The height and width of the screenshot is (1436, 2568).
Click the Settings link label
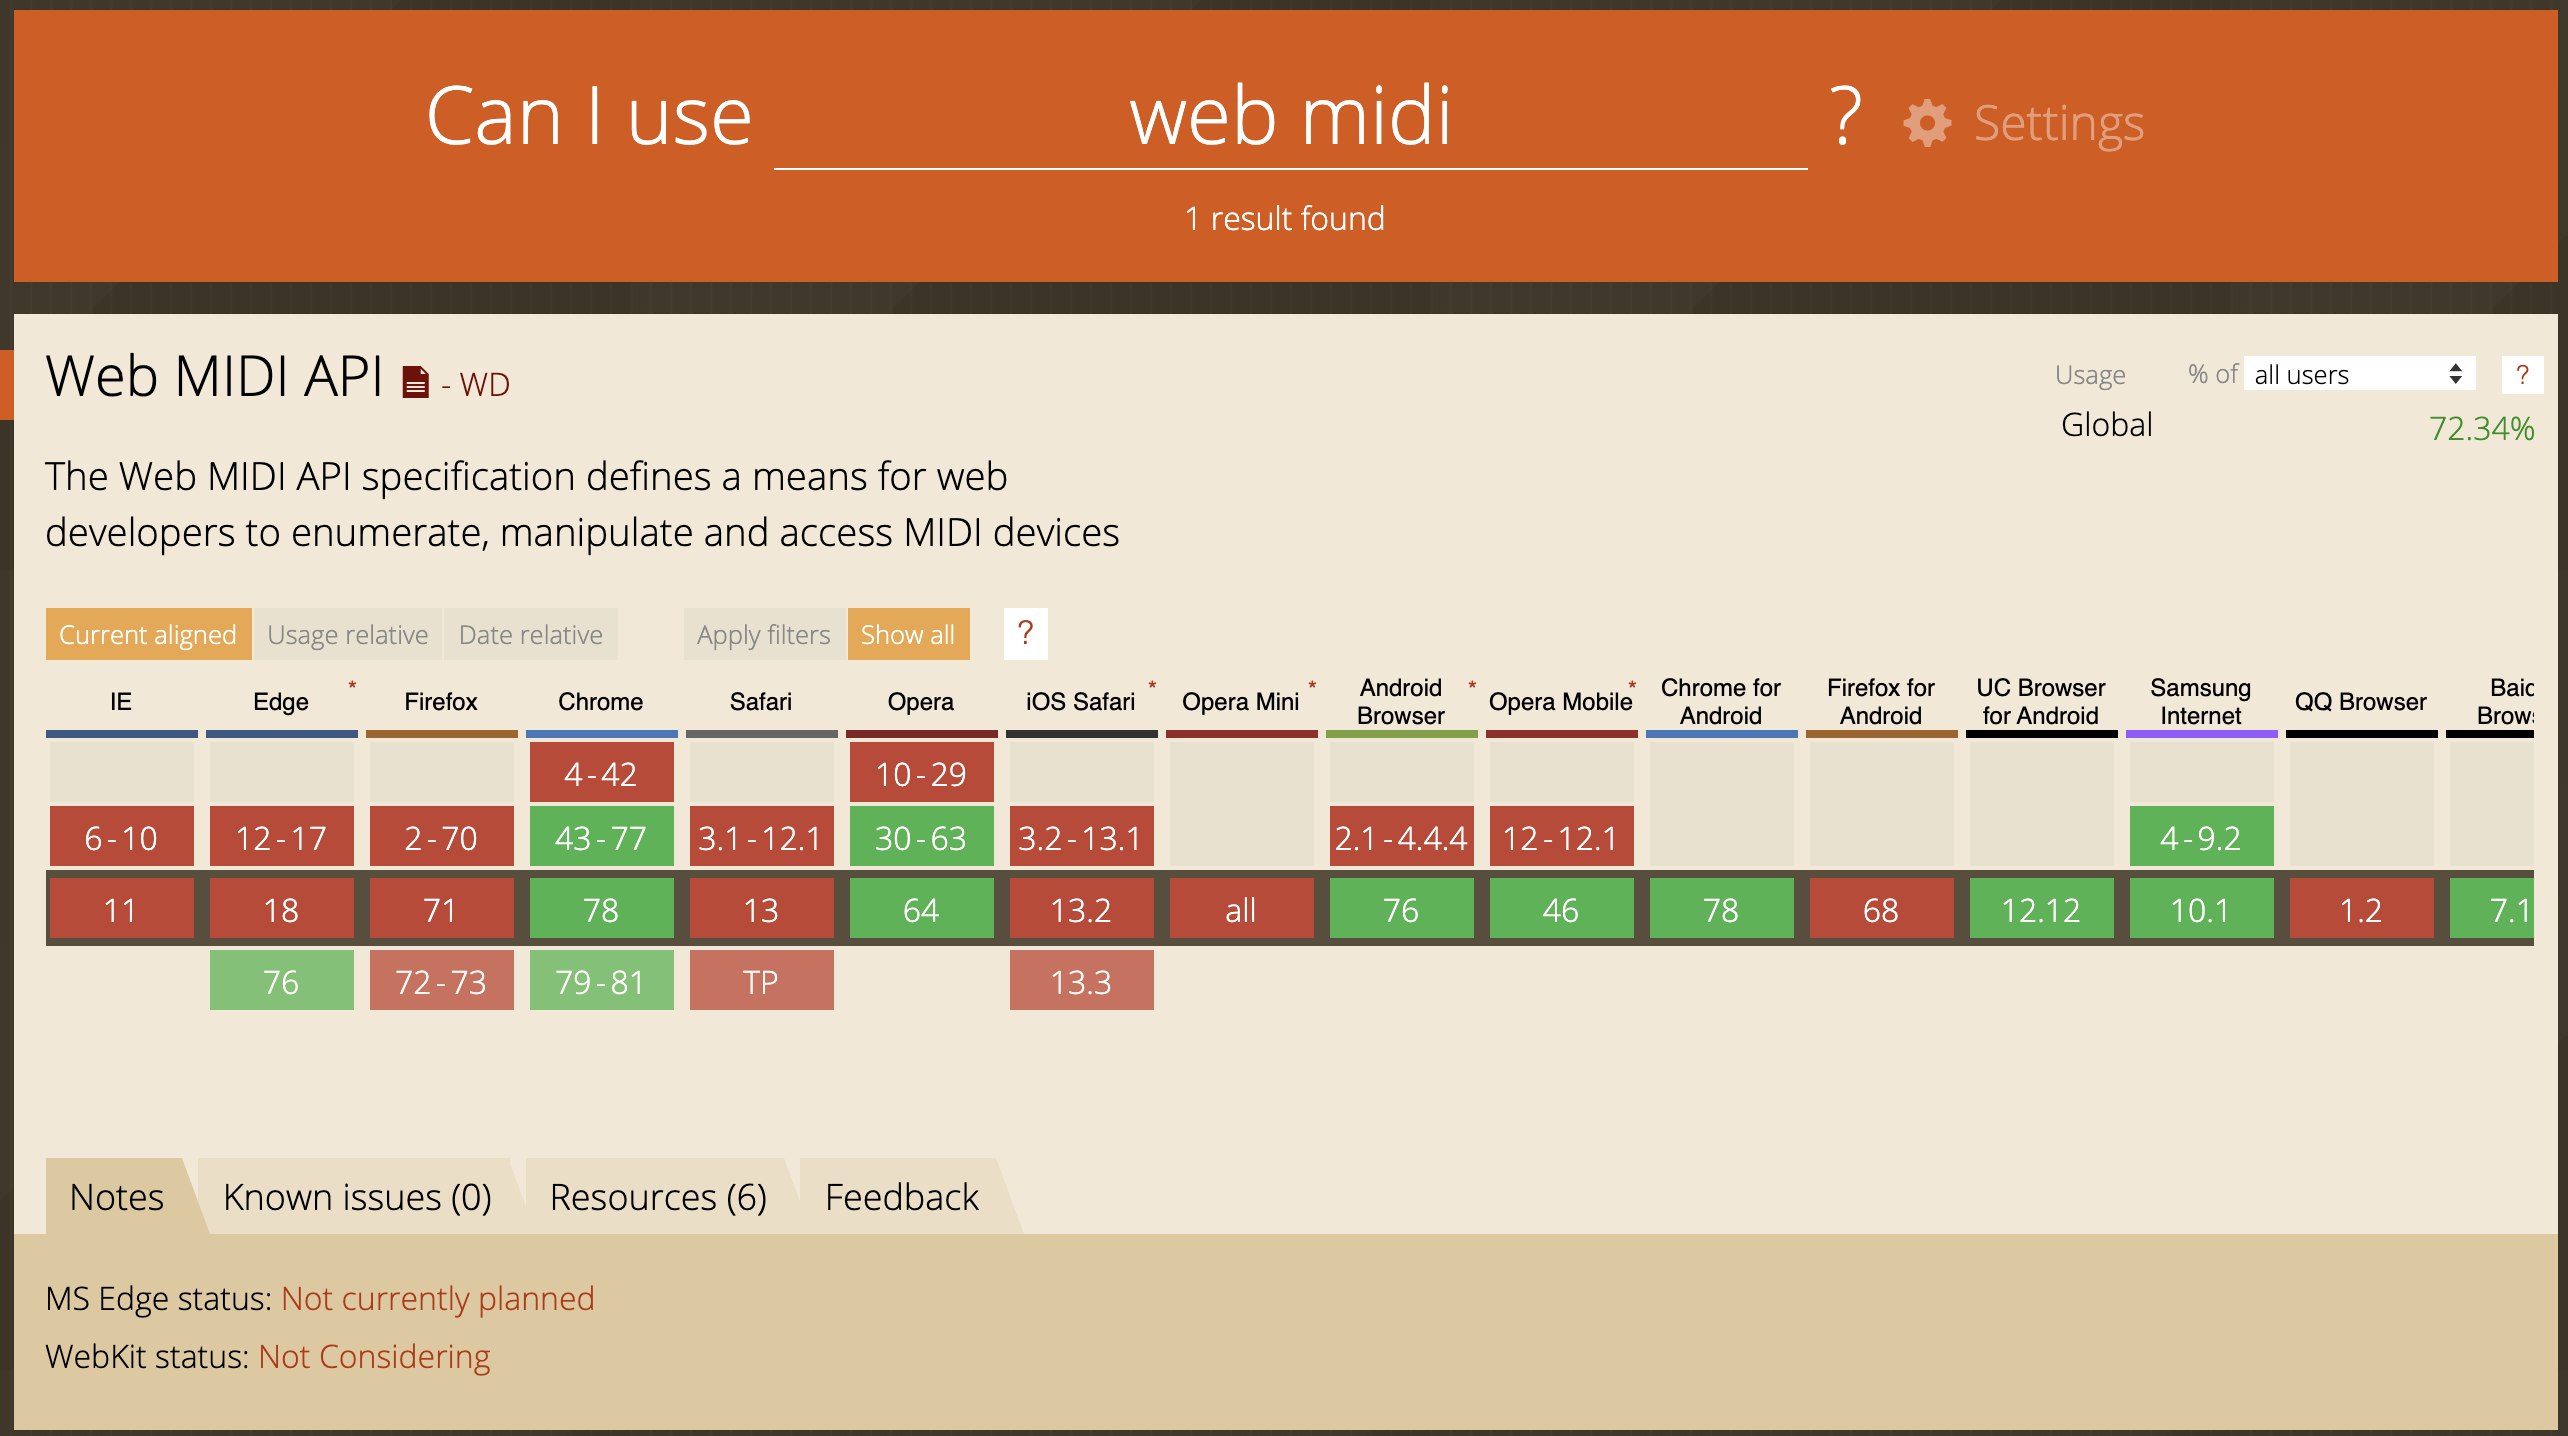coord(2059,123)
